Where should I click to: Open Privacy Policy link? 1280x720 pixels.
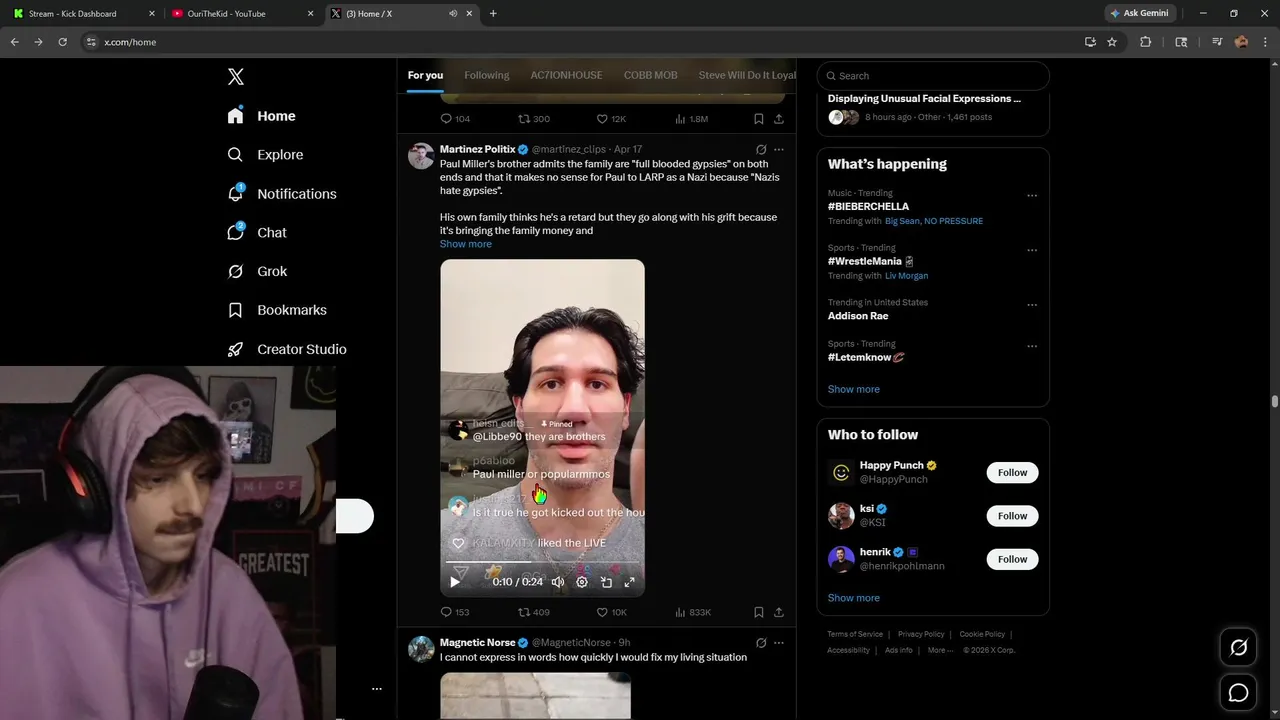tap(921, 634)
